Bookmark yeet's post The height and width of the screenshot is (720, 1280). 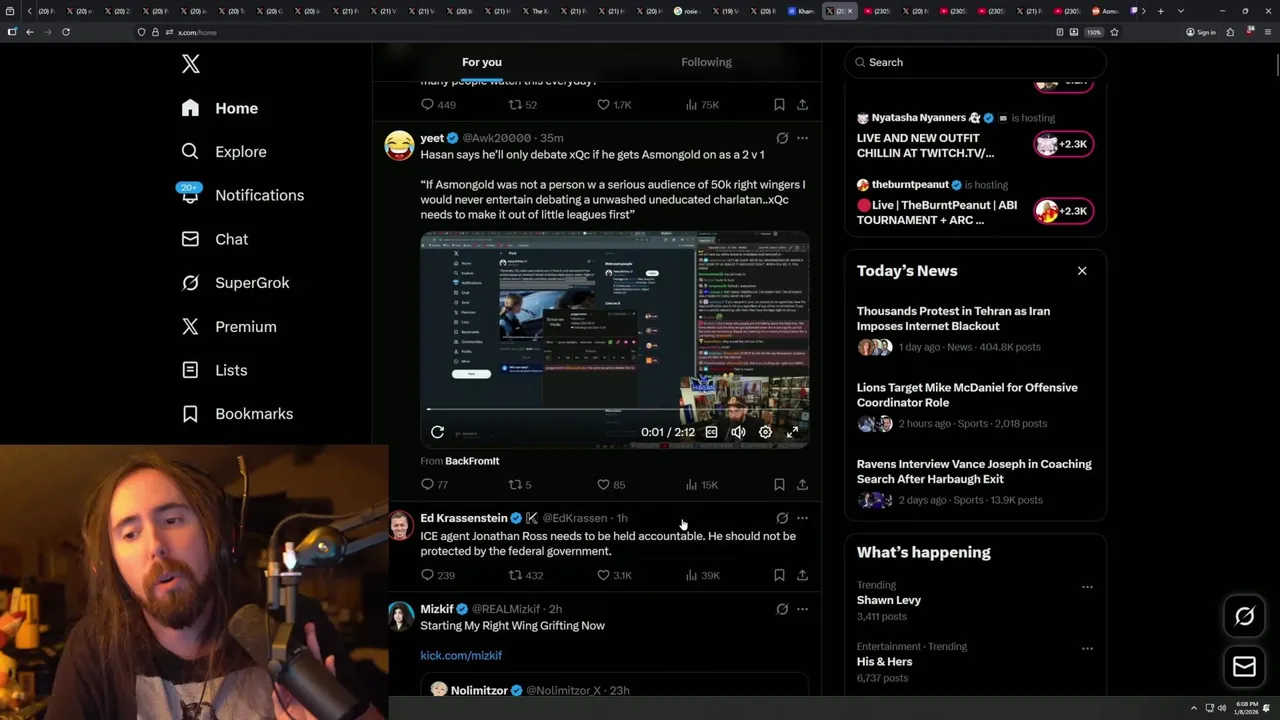click(x=779, y=485)
